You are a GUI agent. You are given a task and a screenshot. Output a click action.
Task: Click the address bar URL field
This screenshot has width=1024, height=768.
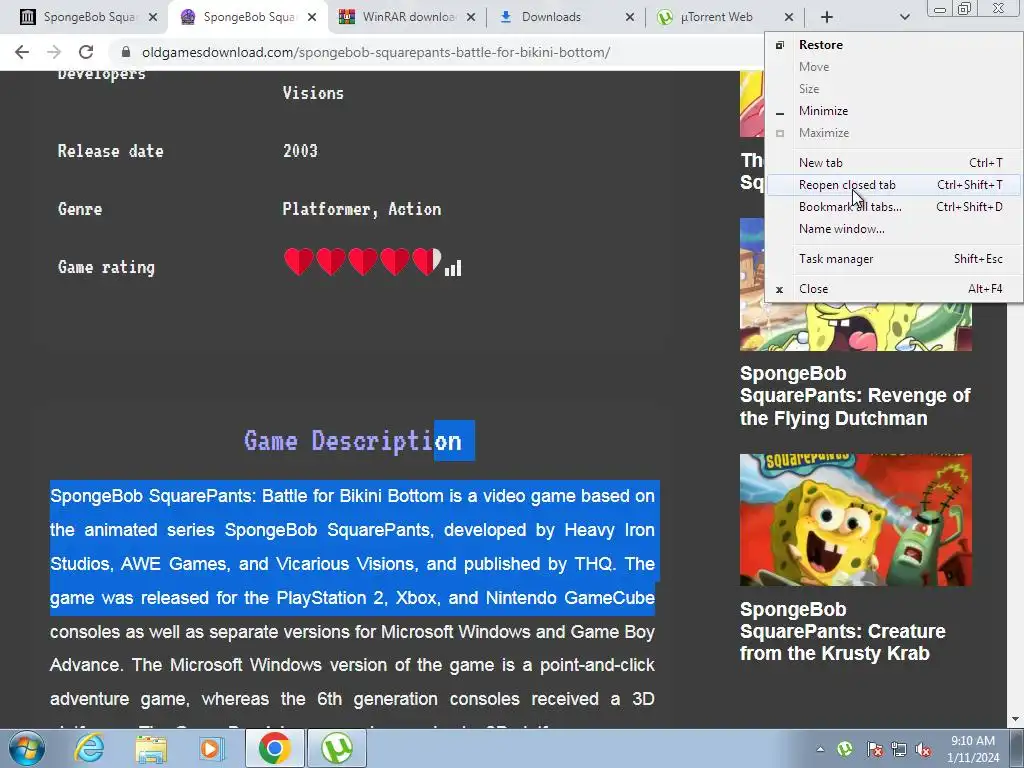coord(376,52)
